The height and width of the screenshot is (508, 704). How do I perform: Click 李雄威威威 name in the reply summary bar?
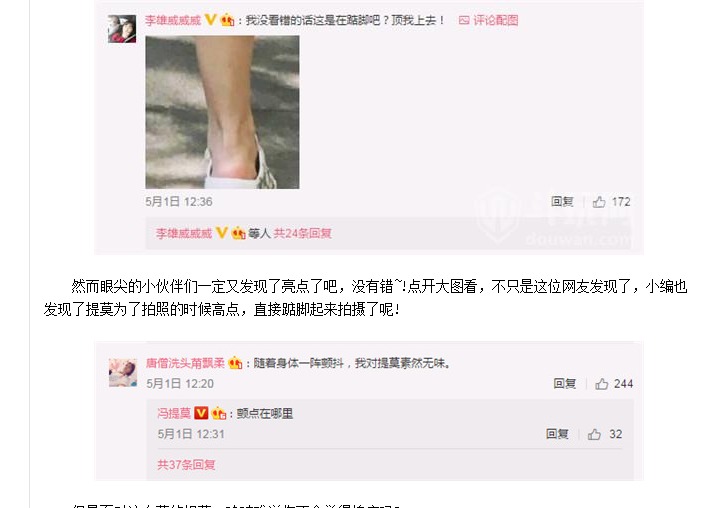(184, 233)
